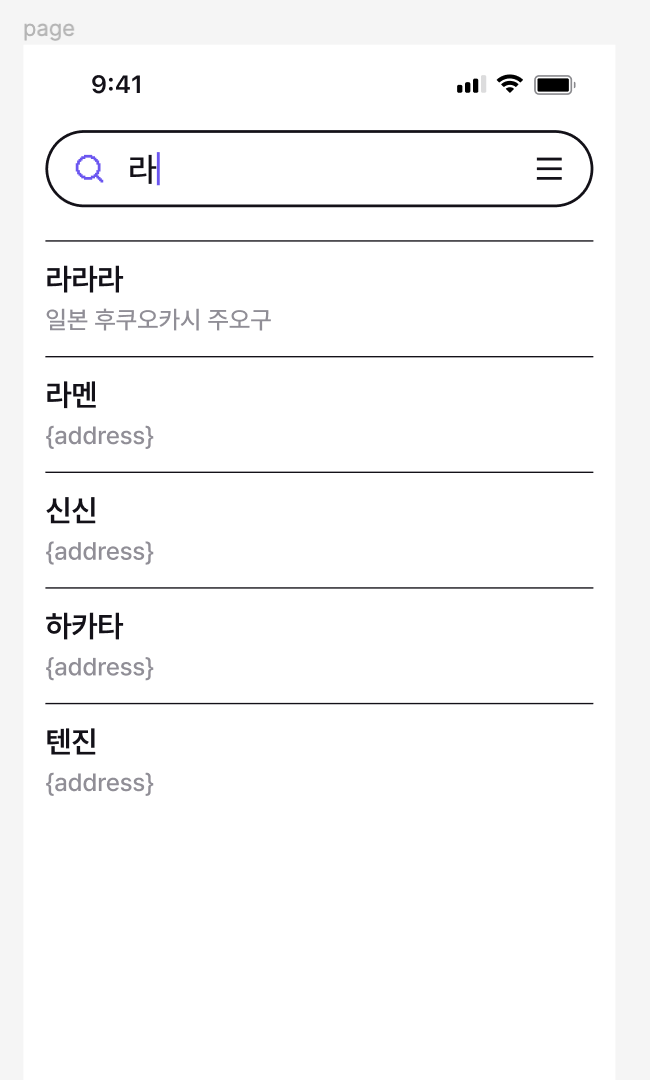Choose the 하카타 suggestion
650x1080 pixels.
click(x=85, y=626)
